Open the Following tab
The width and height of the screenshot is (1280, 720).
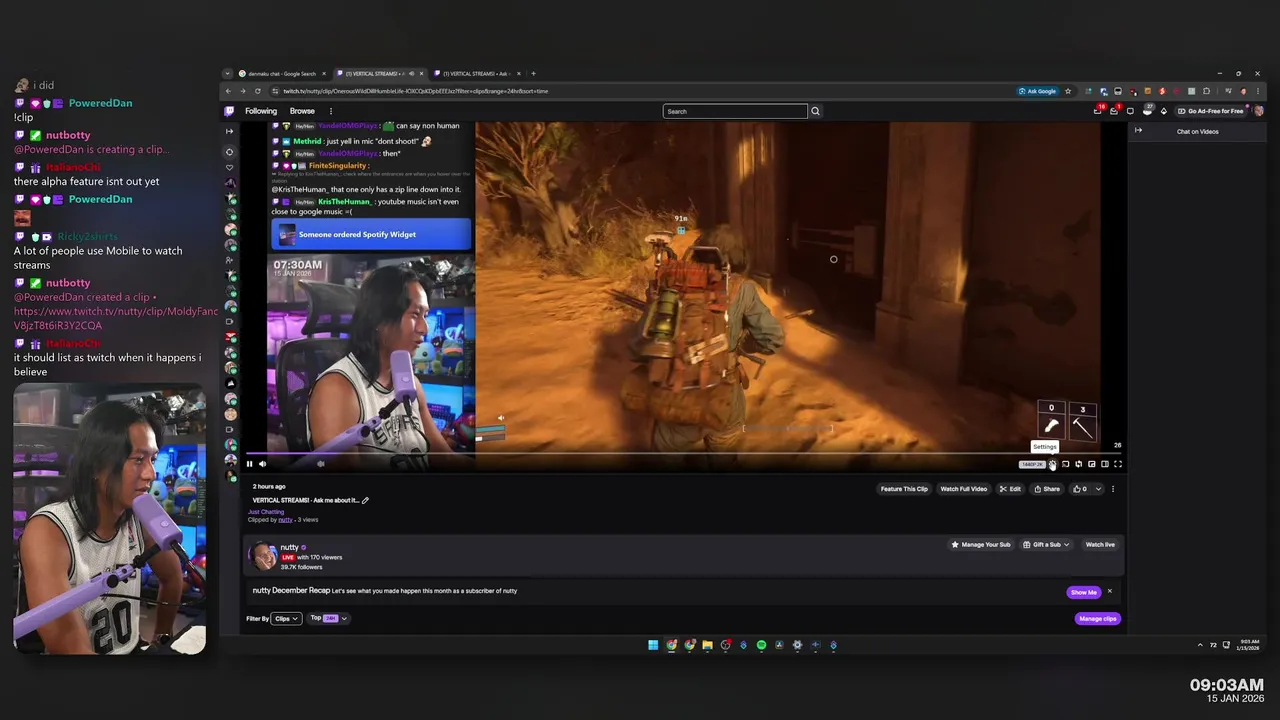click(261, 111)
